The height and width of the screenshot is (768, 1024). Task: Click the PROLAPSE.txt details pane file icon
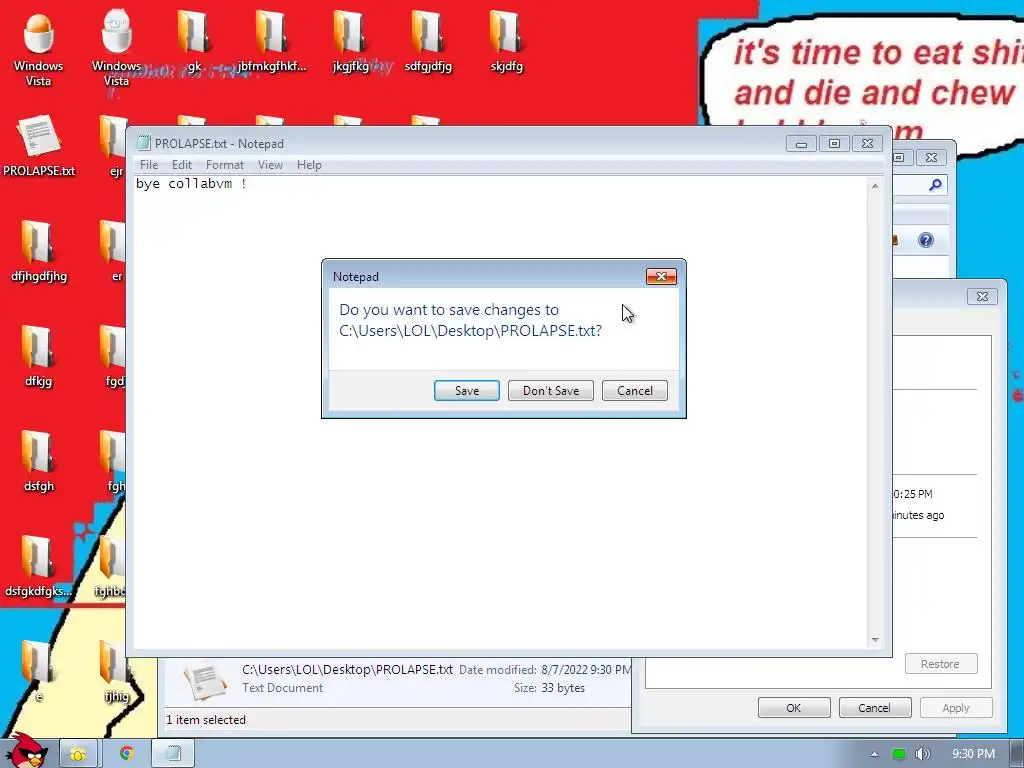coord(205,680)
